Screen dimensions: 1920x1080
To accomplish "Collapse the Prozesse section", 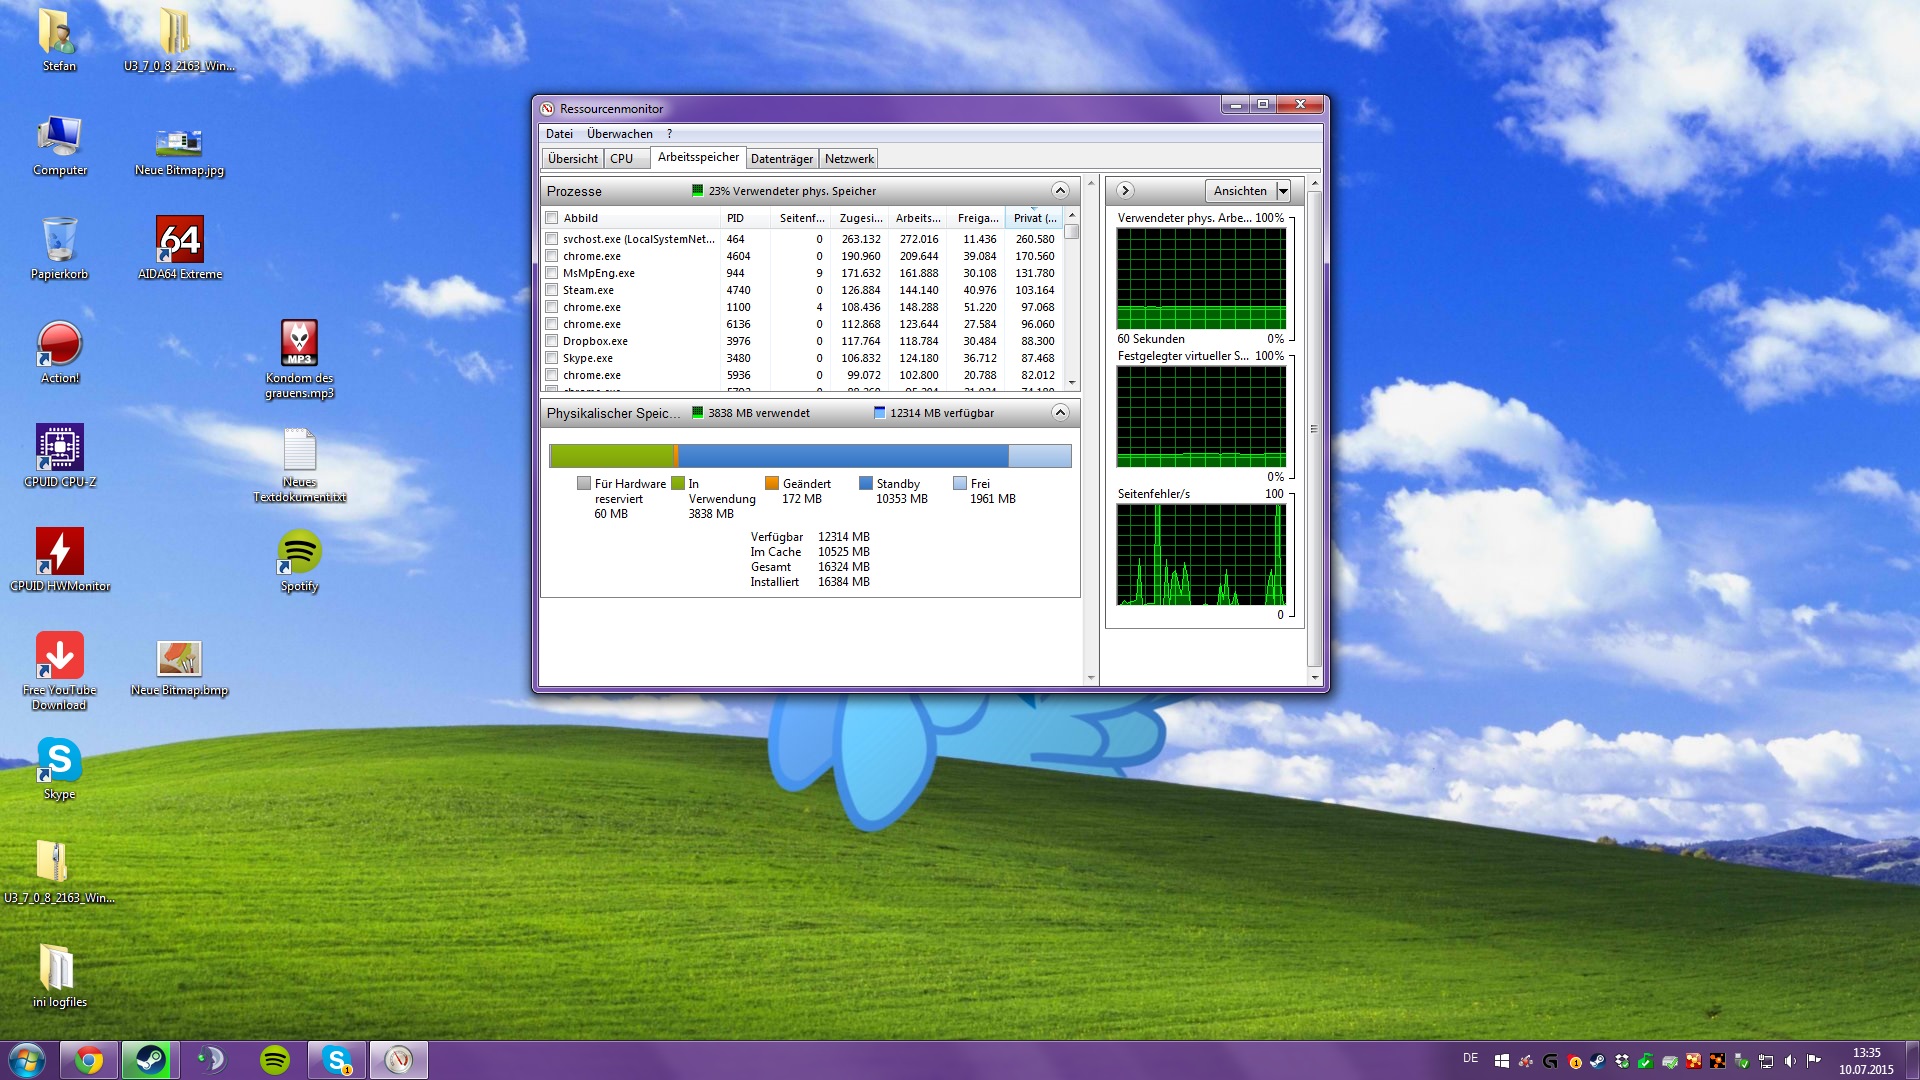I will click(1060, 191).
